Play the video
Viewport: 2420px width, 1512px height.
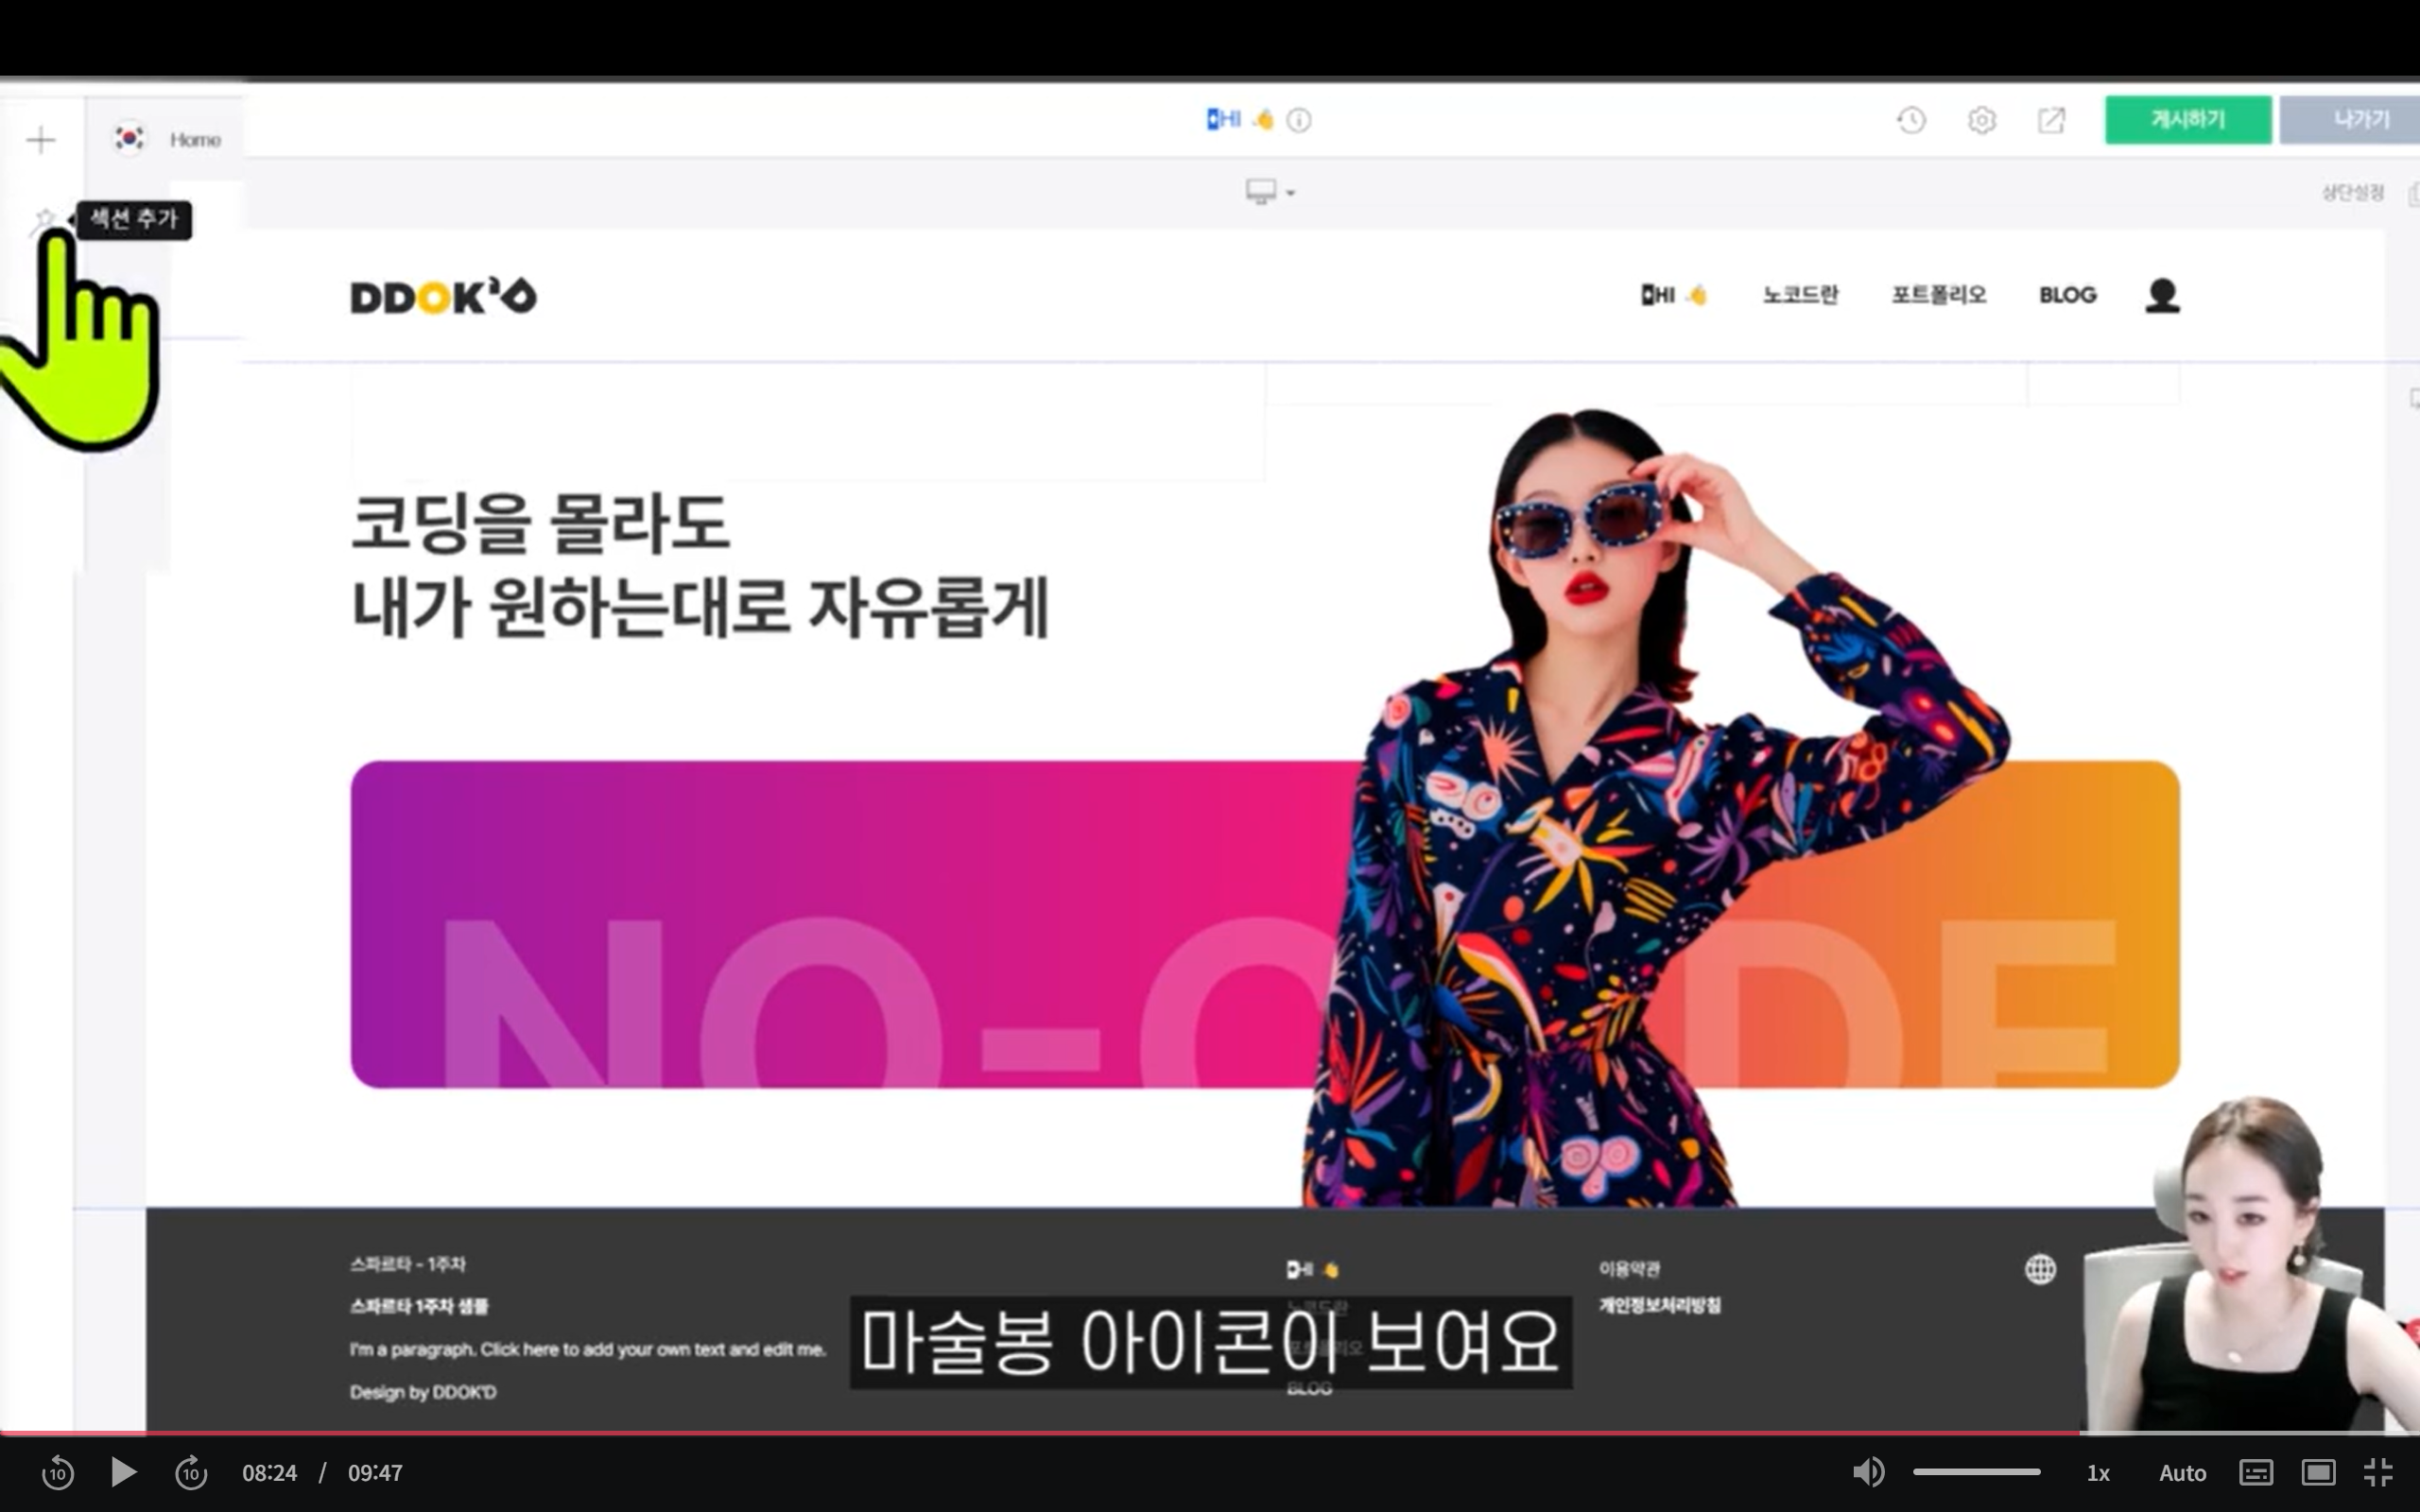click(123, 1472)
